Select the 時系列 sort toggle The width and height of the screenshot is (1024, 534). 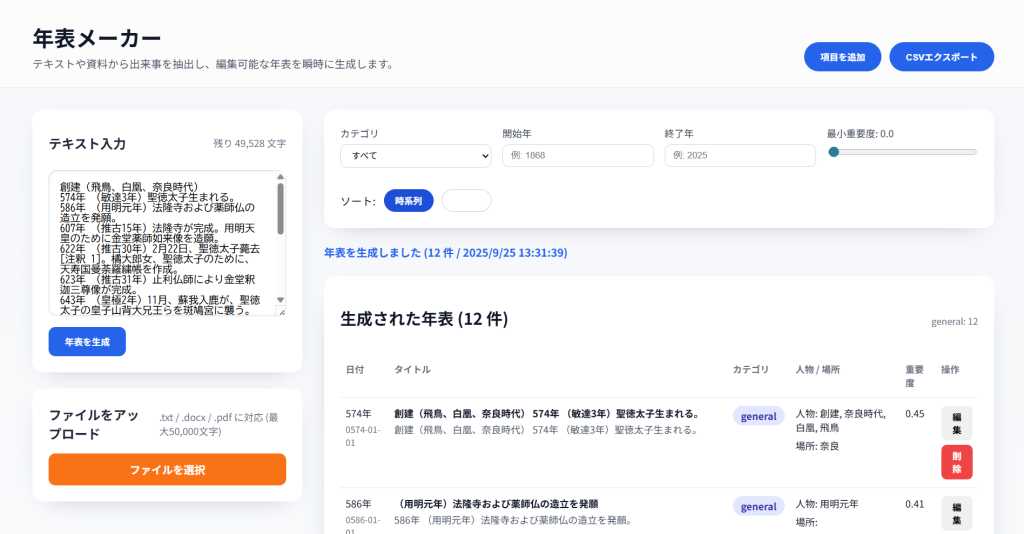click(408, 201)
